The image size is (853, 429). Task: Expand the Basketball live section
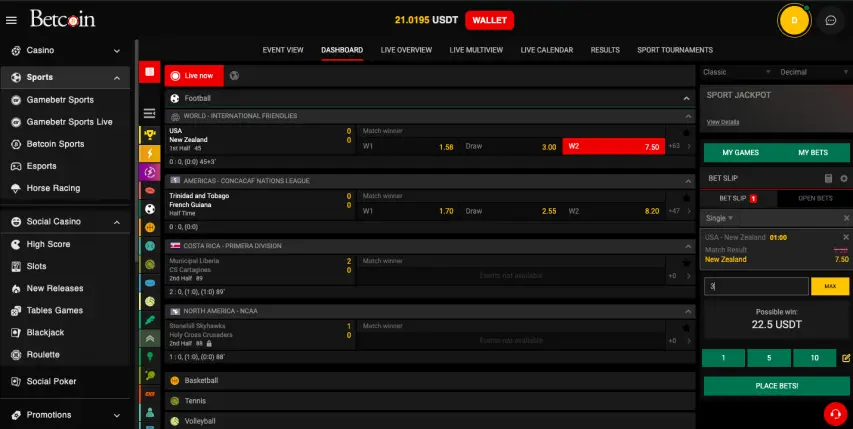430,381
